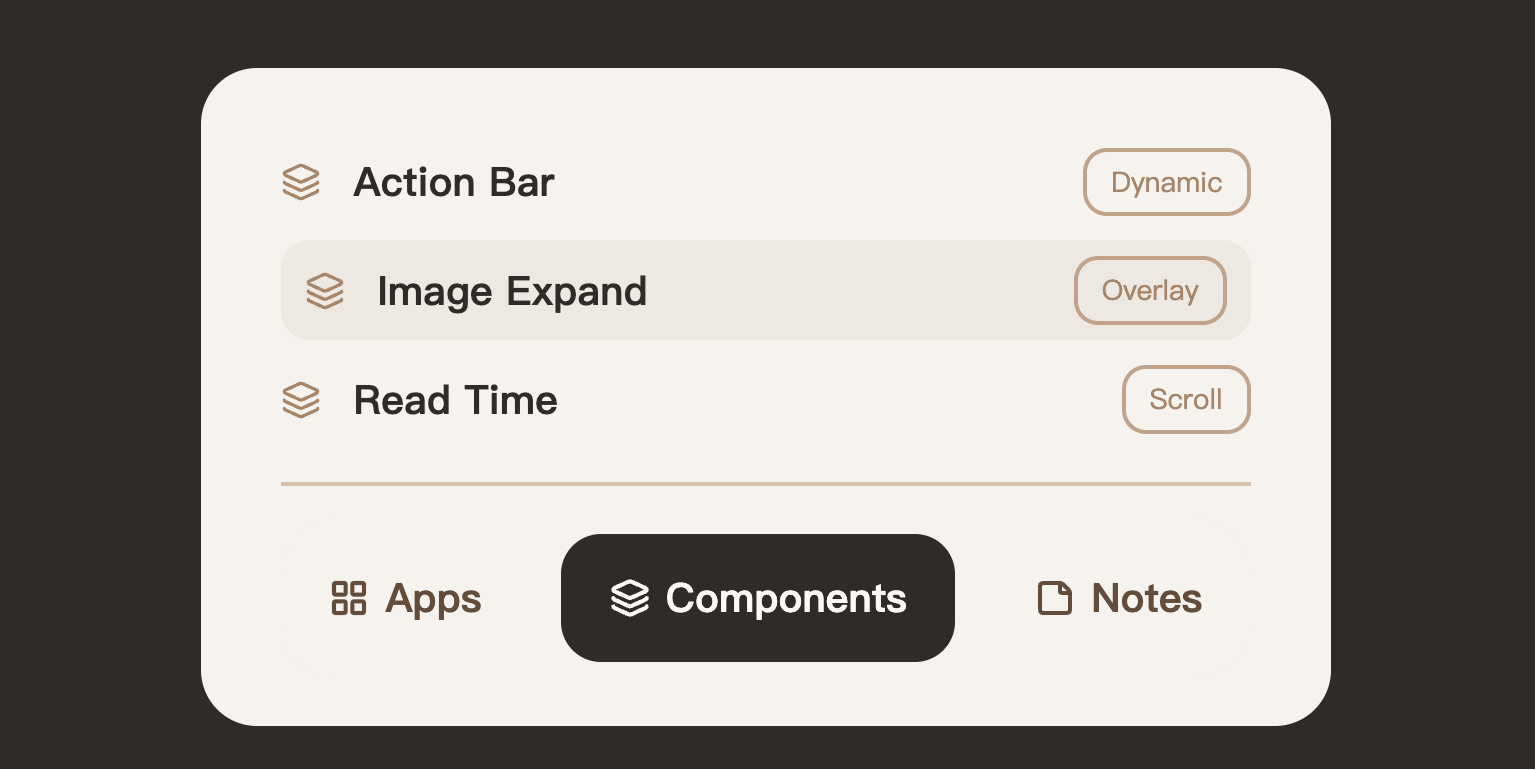The image size is (1536, 770).
Task: Switch to the Apps tab label
Action: pos(433,598)
